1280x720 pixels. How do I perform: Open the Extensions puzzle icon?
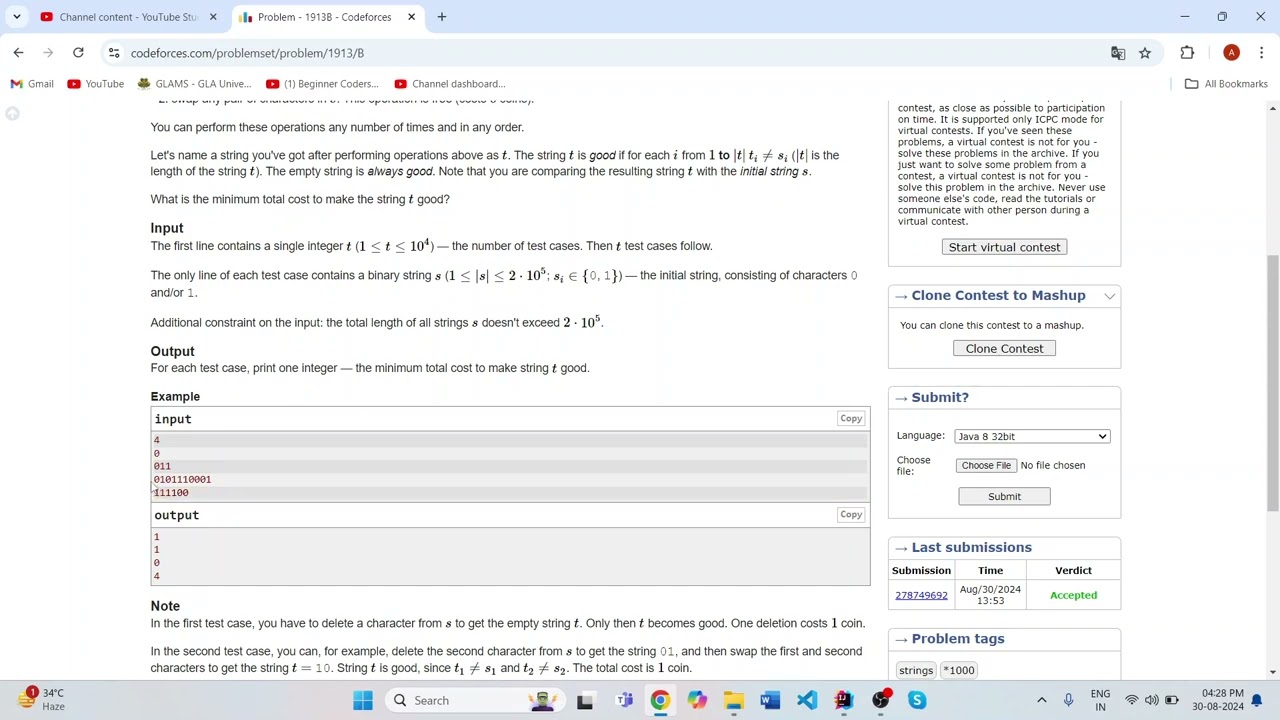click(x=1187, y=53)
